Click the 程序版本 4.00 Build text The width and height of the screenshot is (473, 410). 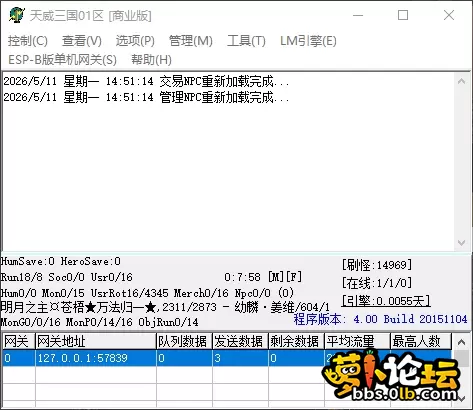click(380, 319)
